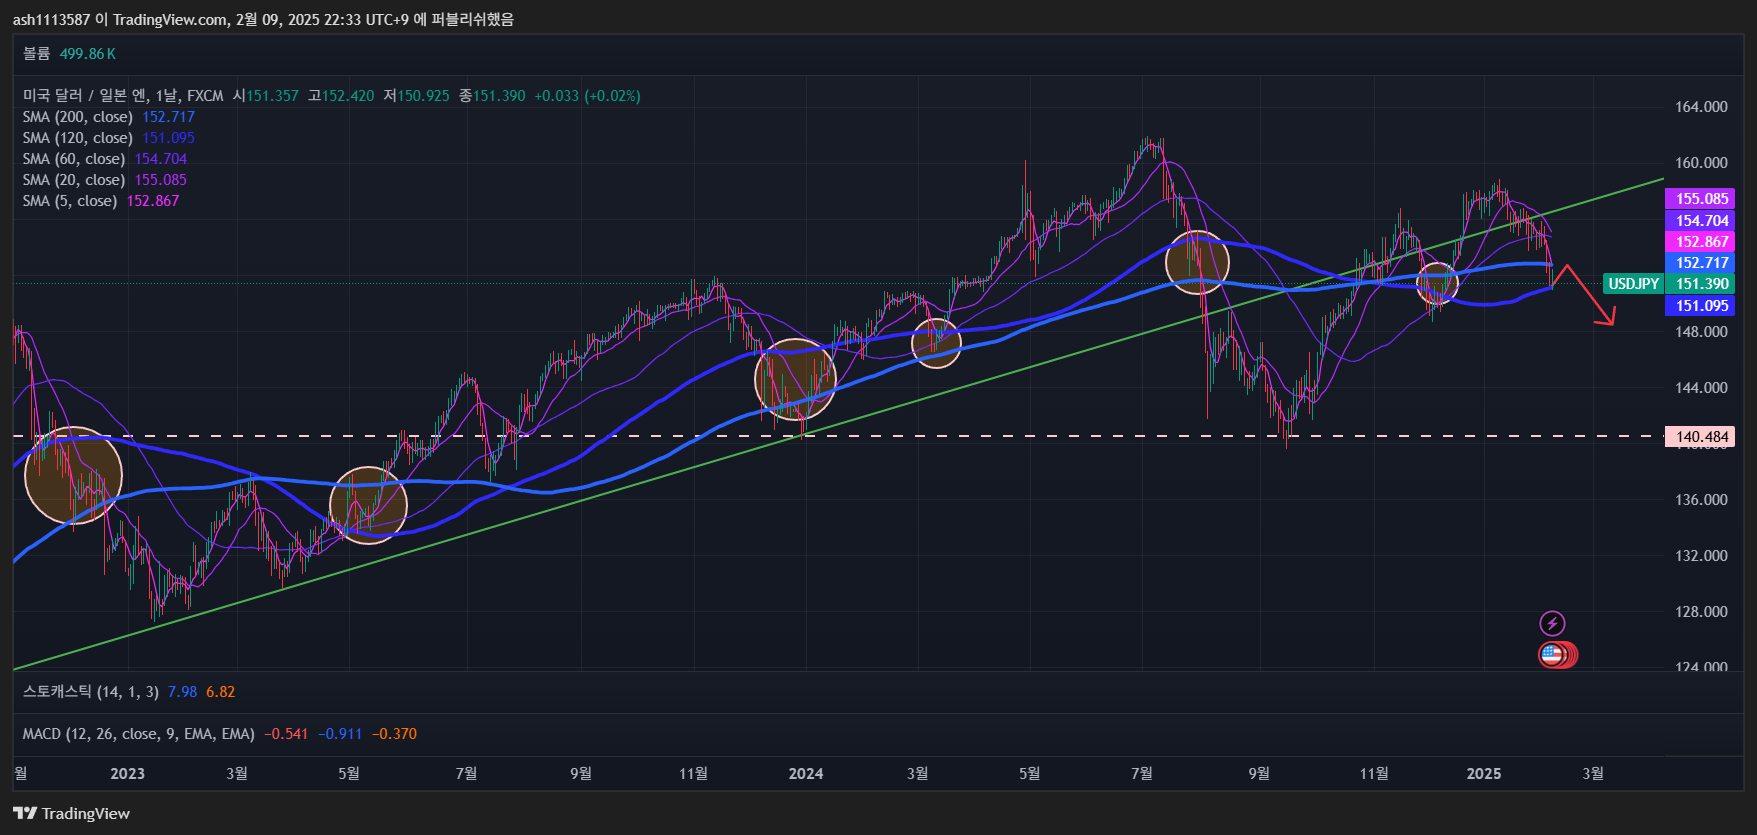Click the US flag economic event icon

coord(1552,655)
